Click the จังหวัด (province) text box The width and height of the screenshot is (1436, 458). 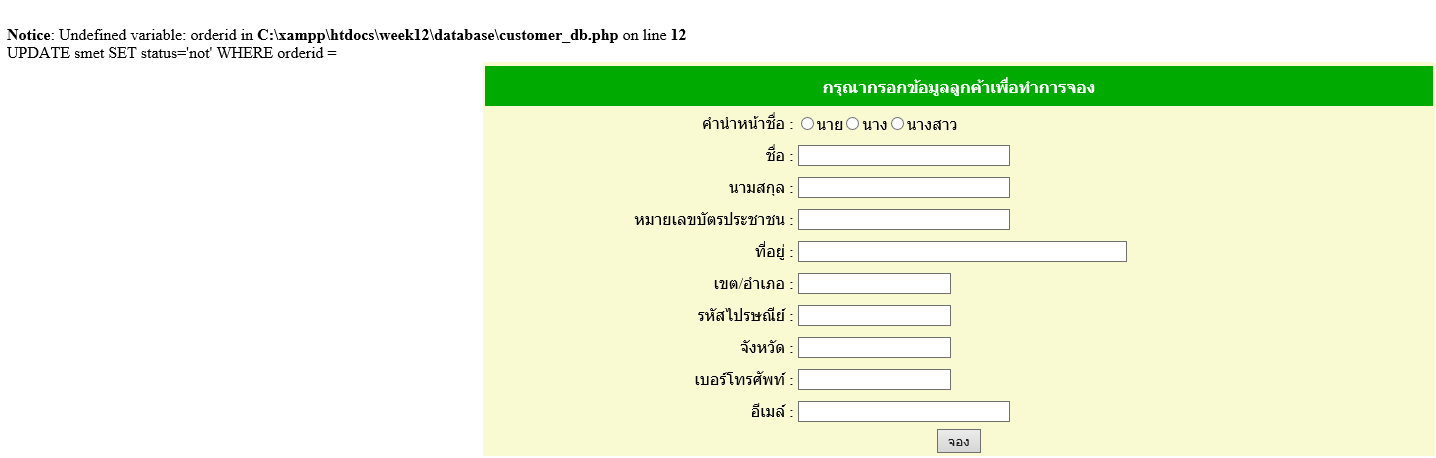coord(874,348)
